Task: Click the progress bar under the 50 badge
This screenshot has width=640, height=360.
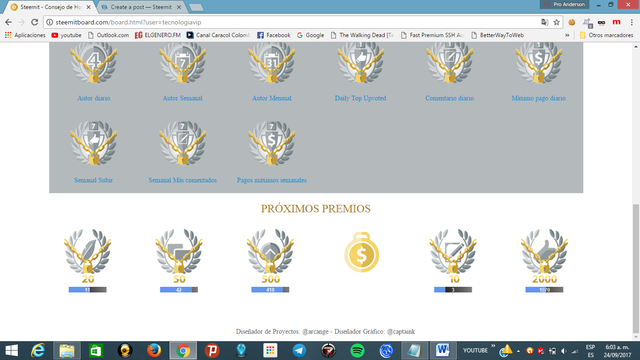Action: pyautogui.click(x=179, y=290)
